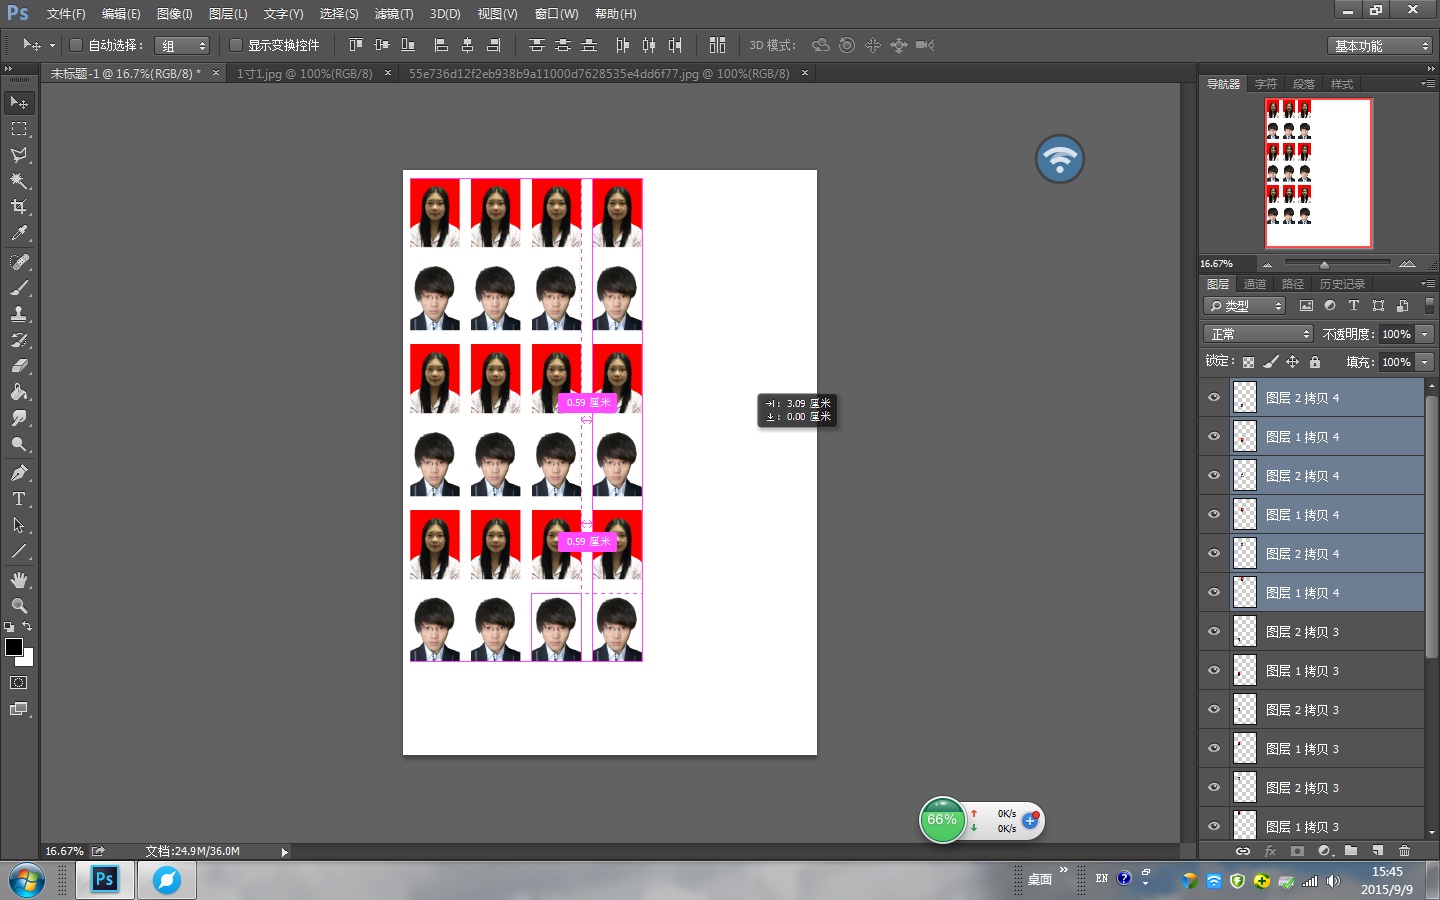Open the 基本功能 workspace dropdown
The width and height of the screenshot is (1440, 900).
1381,46
